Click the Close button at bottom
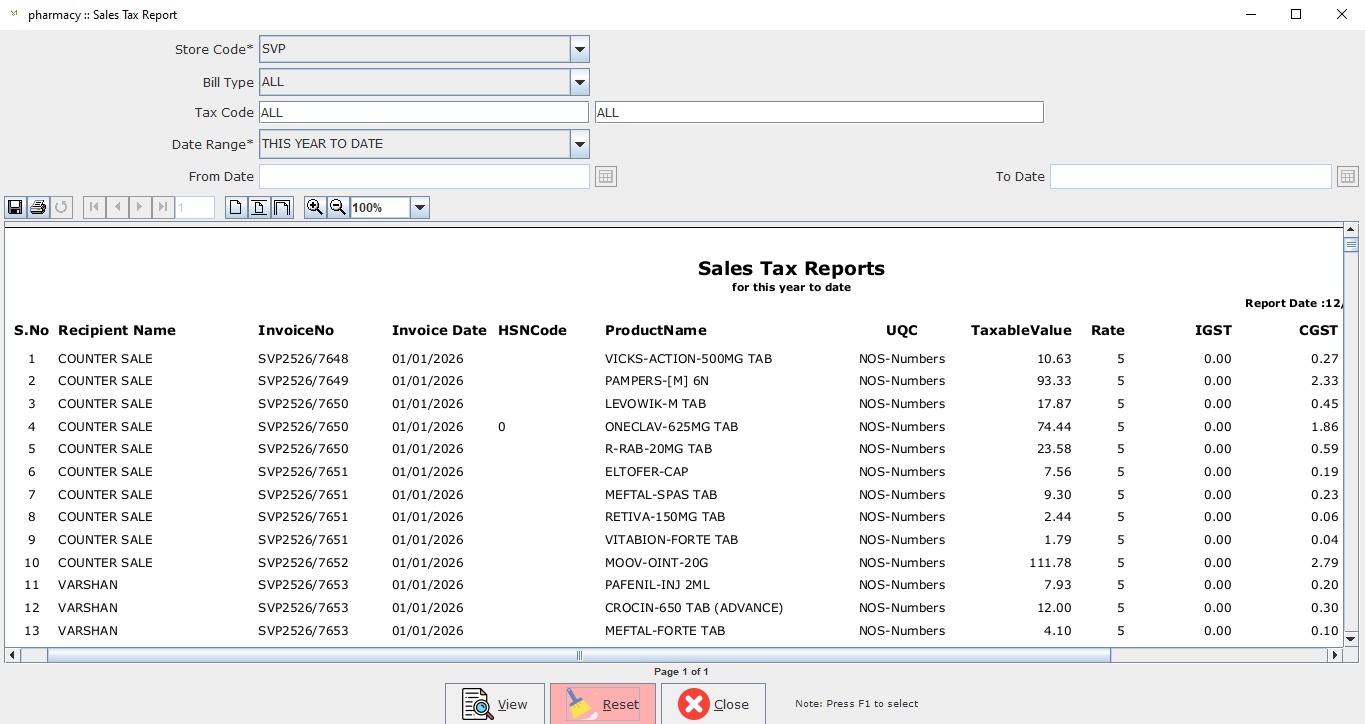This screenshot has height=724, width=1365. click(713, 704)
